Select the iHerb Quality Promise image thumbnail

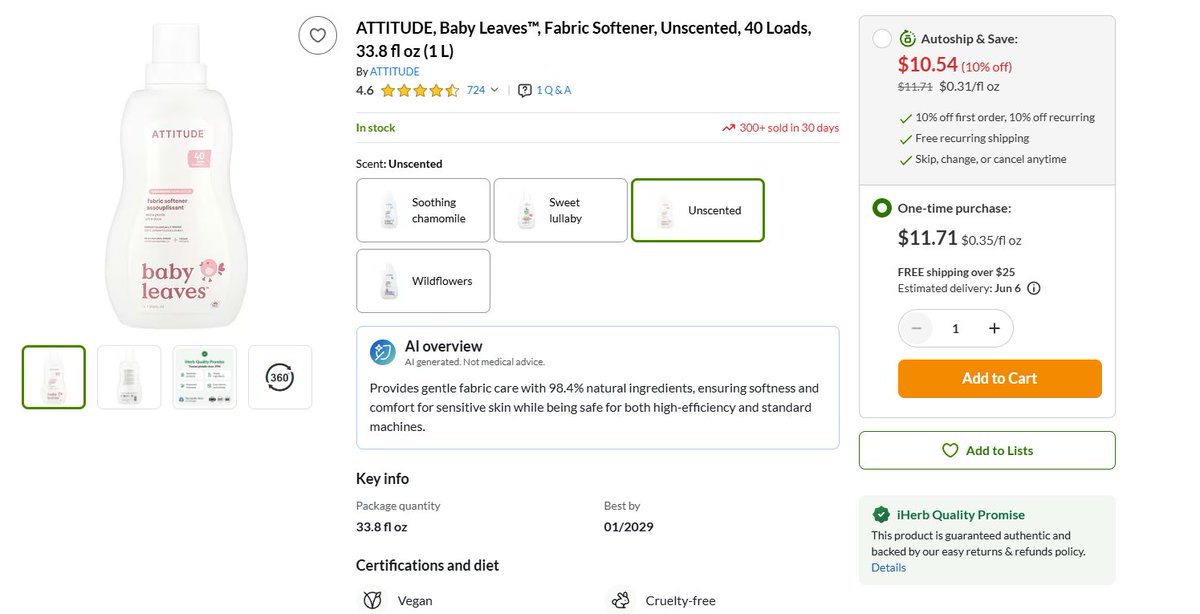tap(205, 377)
